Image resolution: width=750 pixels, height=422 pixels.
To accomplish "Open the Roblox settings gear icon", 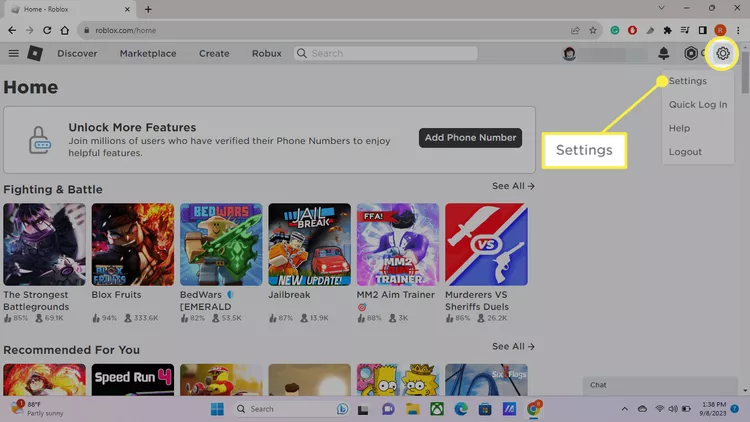I will tap(723, 54).
